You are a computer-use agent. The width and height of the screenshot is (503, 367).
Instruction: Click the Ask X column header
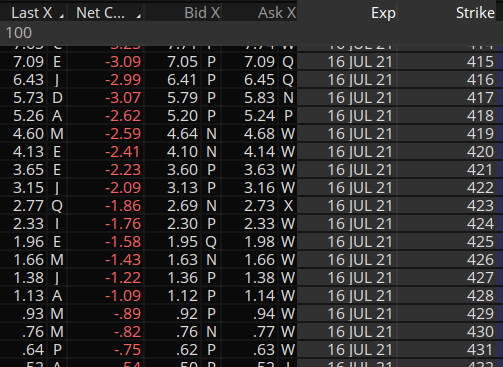click(277, 13)
